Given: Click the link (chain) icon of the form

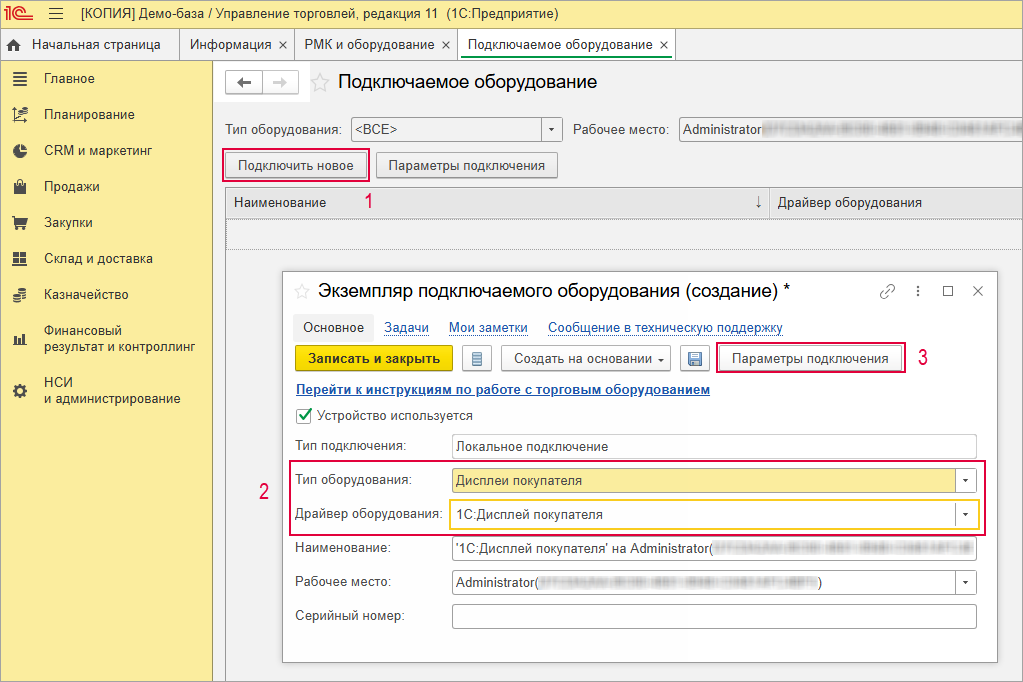Looking at the screenshot, I should [887, 290].
